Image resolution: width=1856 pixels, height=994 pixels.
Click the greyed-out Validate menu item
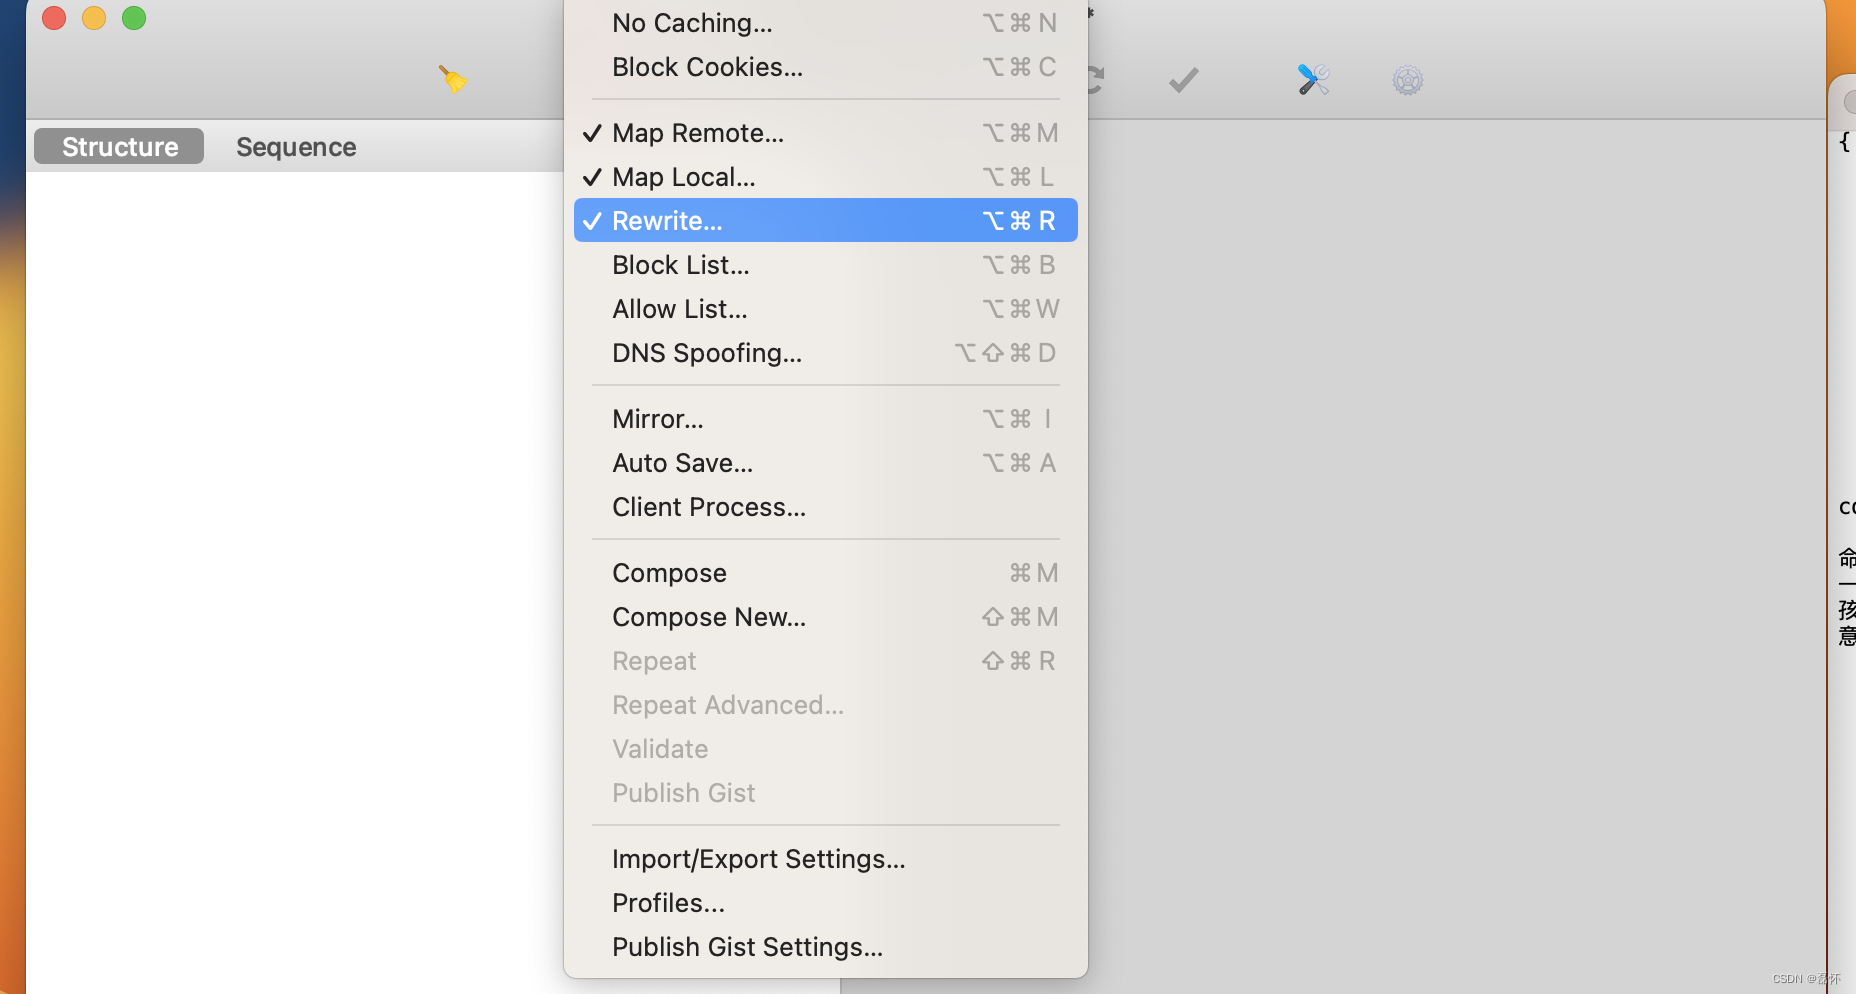825,749
